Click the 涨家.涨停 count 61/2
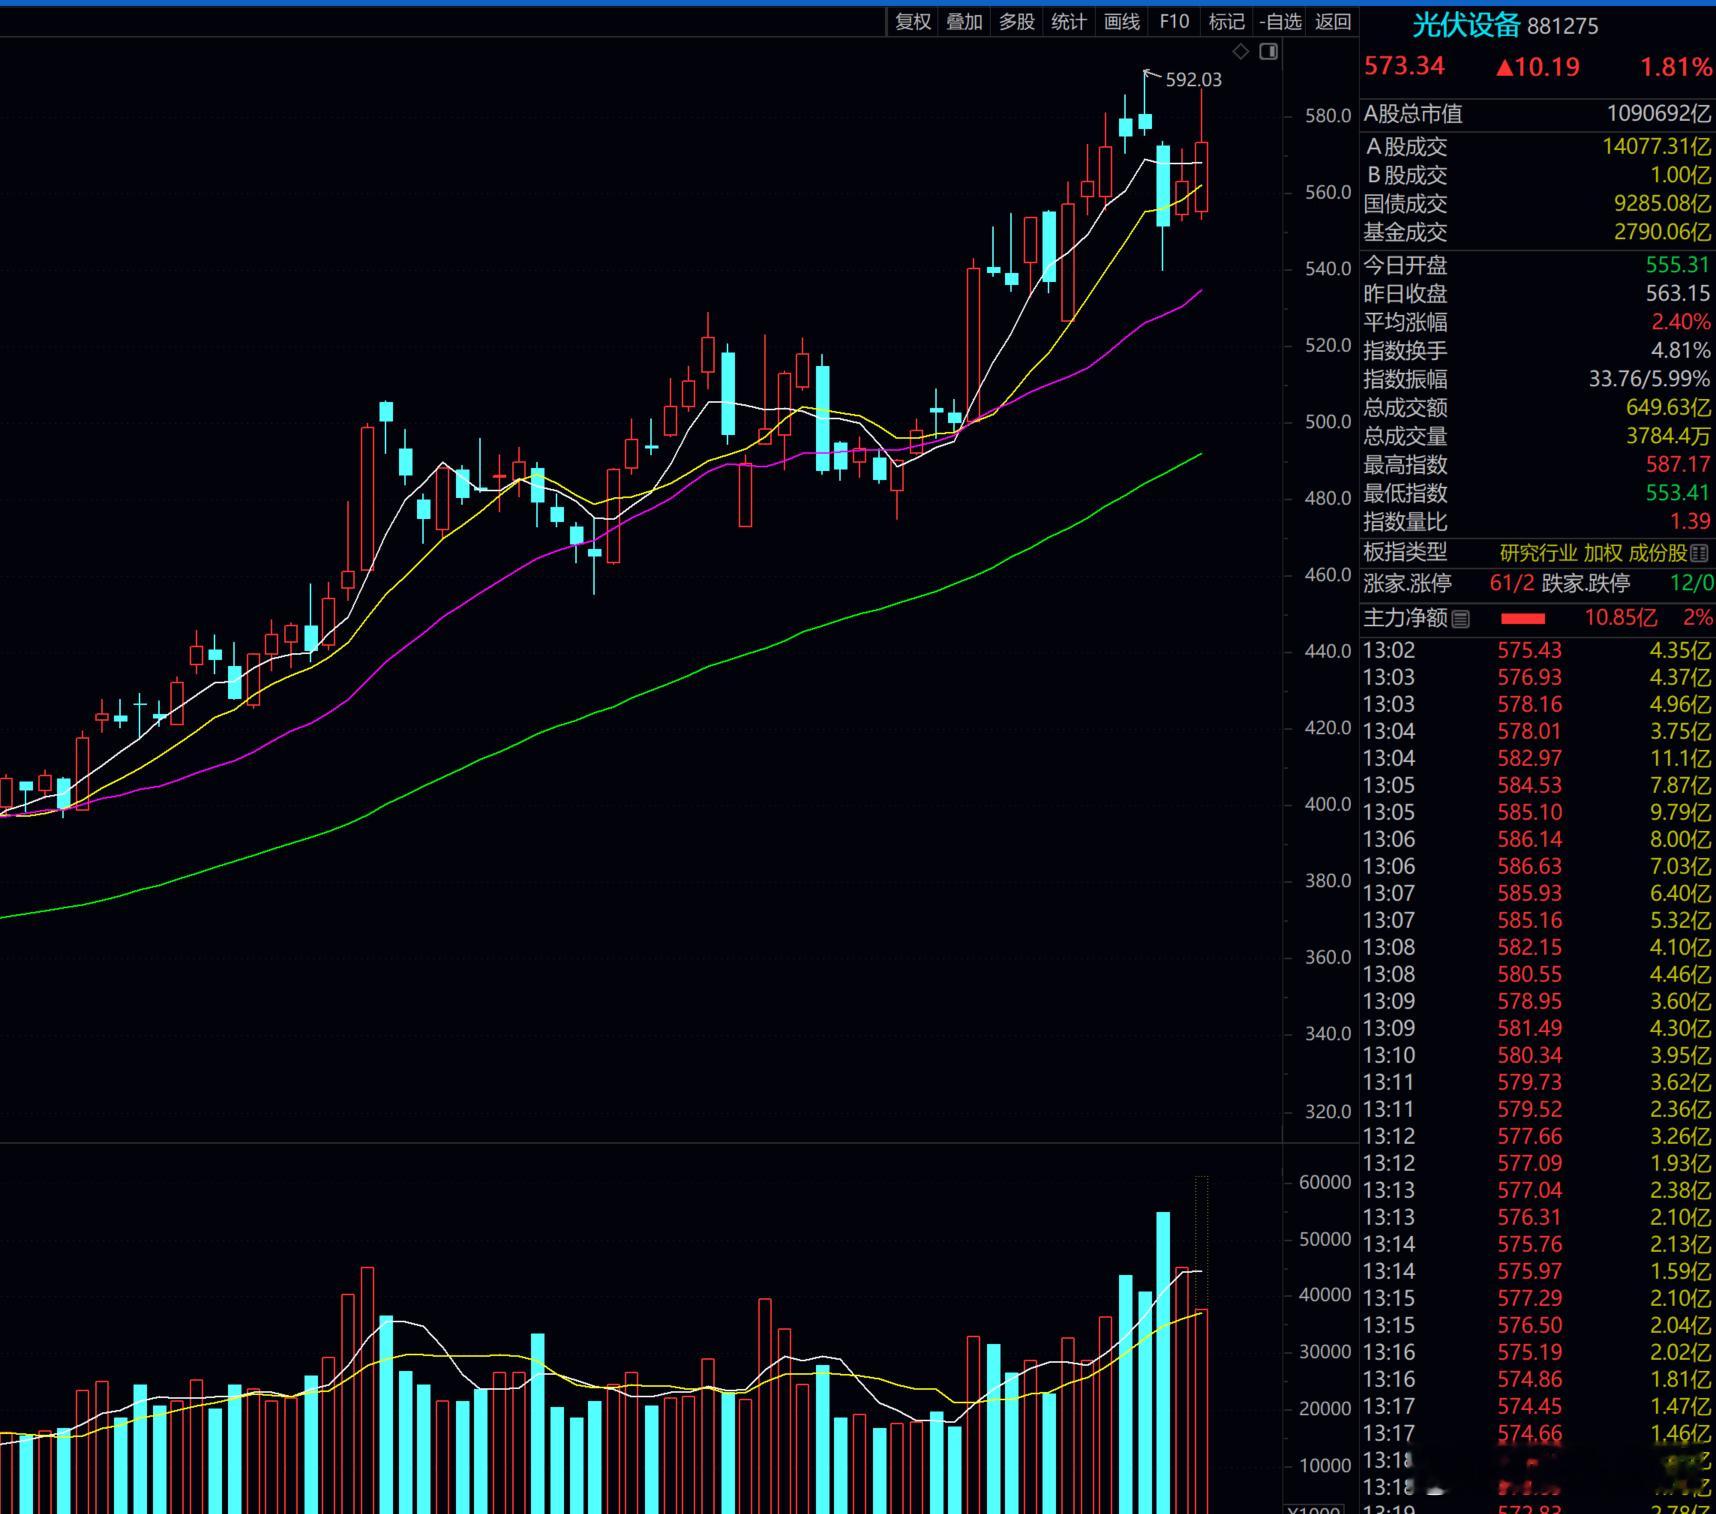This screenshot has height=1514, width=1716. 1512,583
